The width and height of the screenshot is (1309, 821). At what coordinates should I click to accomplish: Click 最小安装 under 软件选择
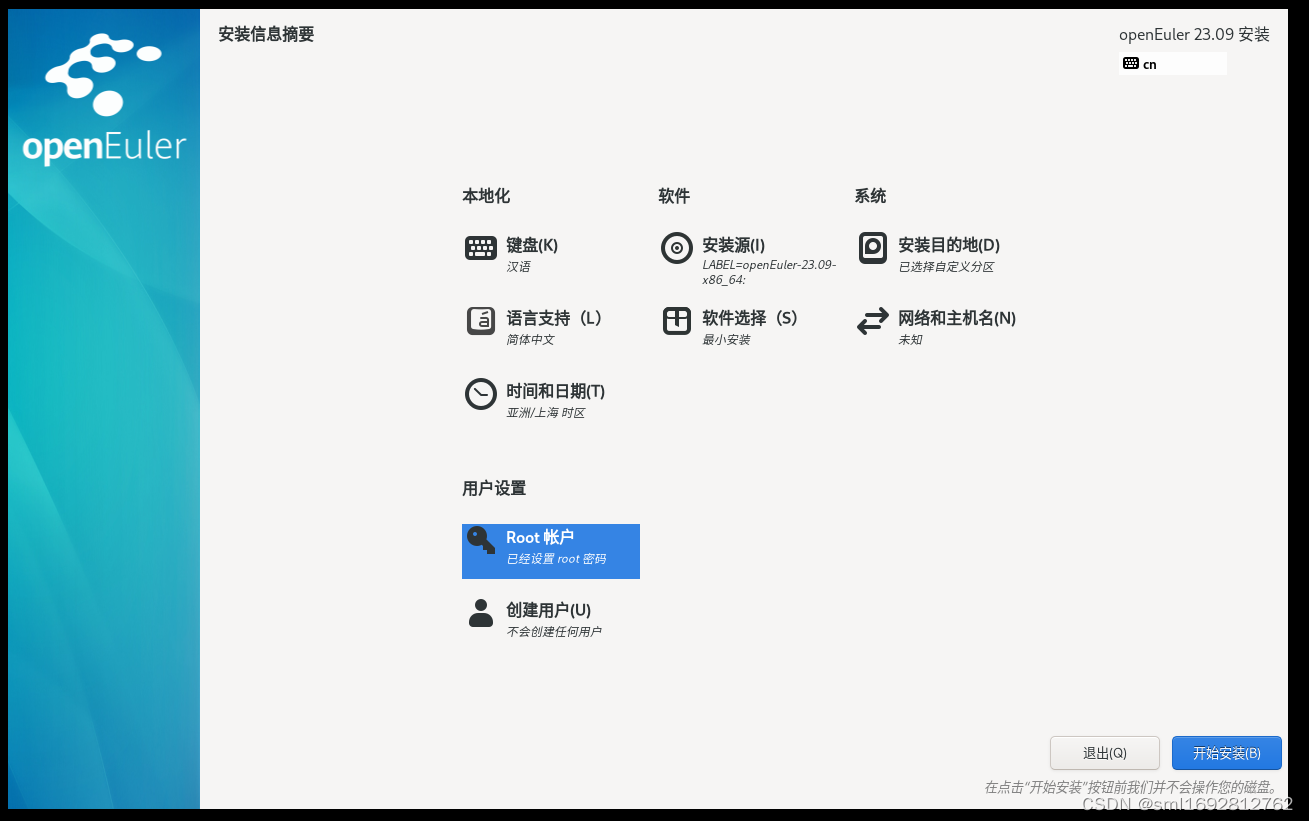click(724, 339)
